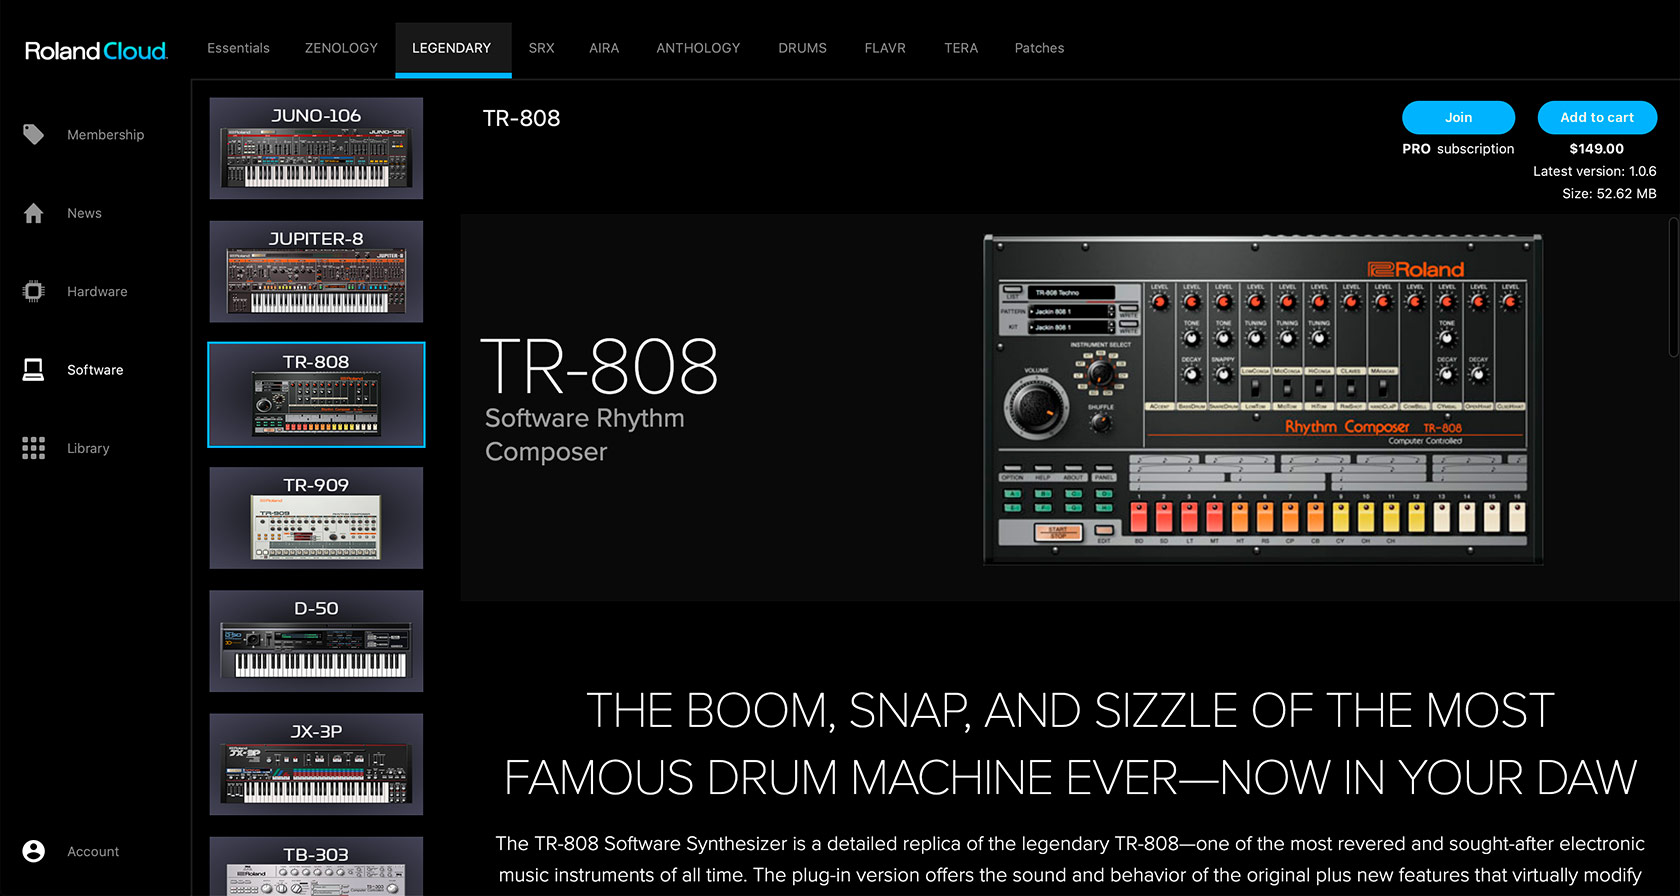Open the Account profile icon
Viewport: 1680px width, 896px height.
(34, 851)
